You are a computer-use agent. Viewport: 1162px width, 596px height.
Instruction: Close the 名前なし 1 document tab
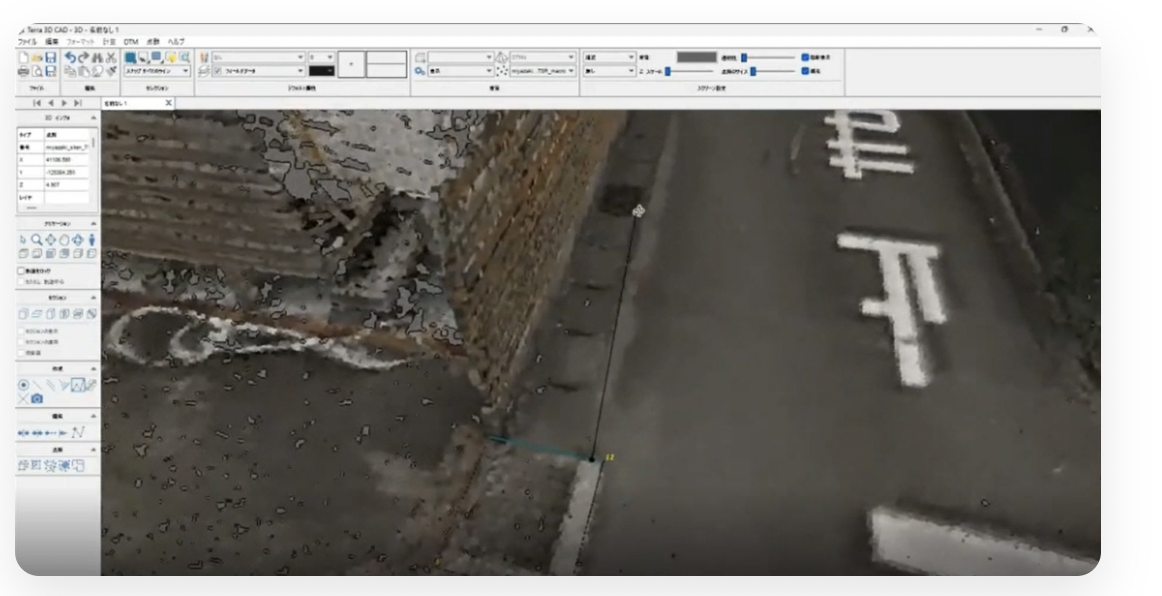(x=168, y=103)
